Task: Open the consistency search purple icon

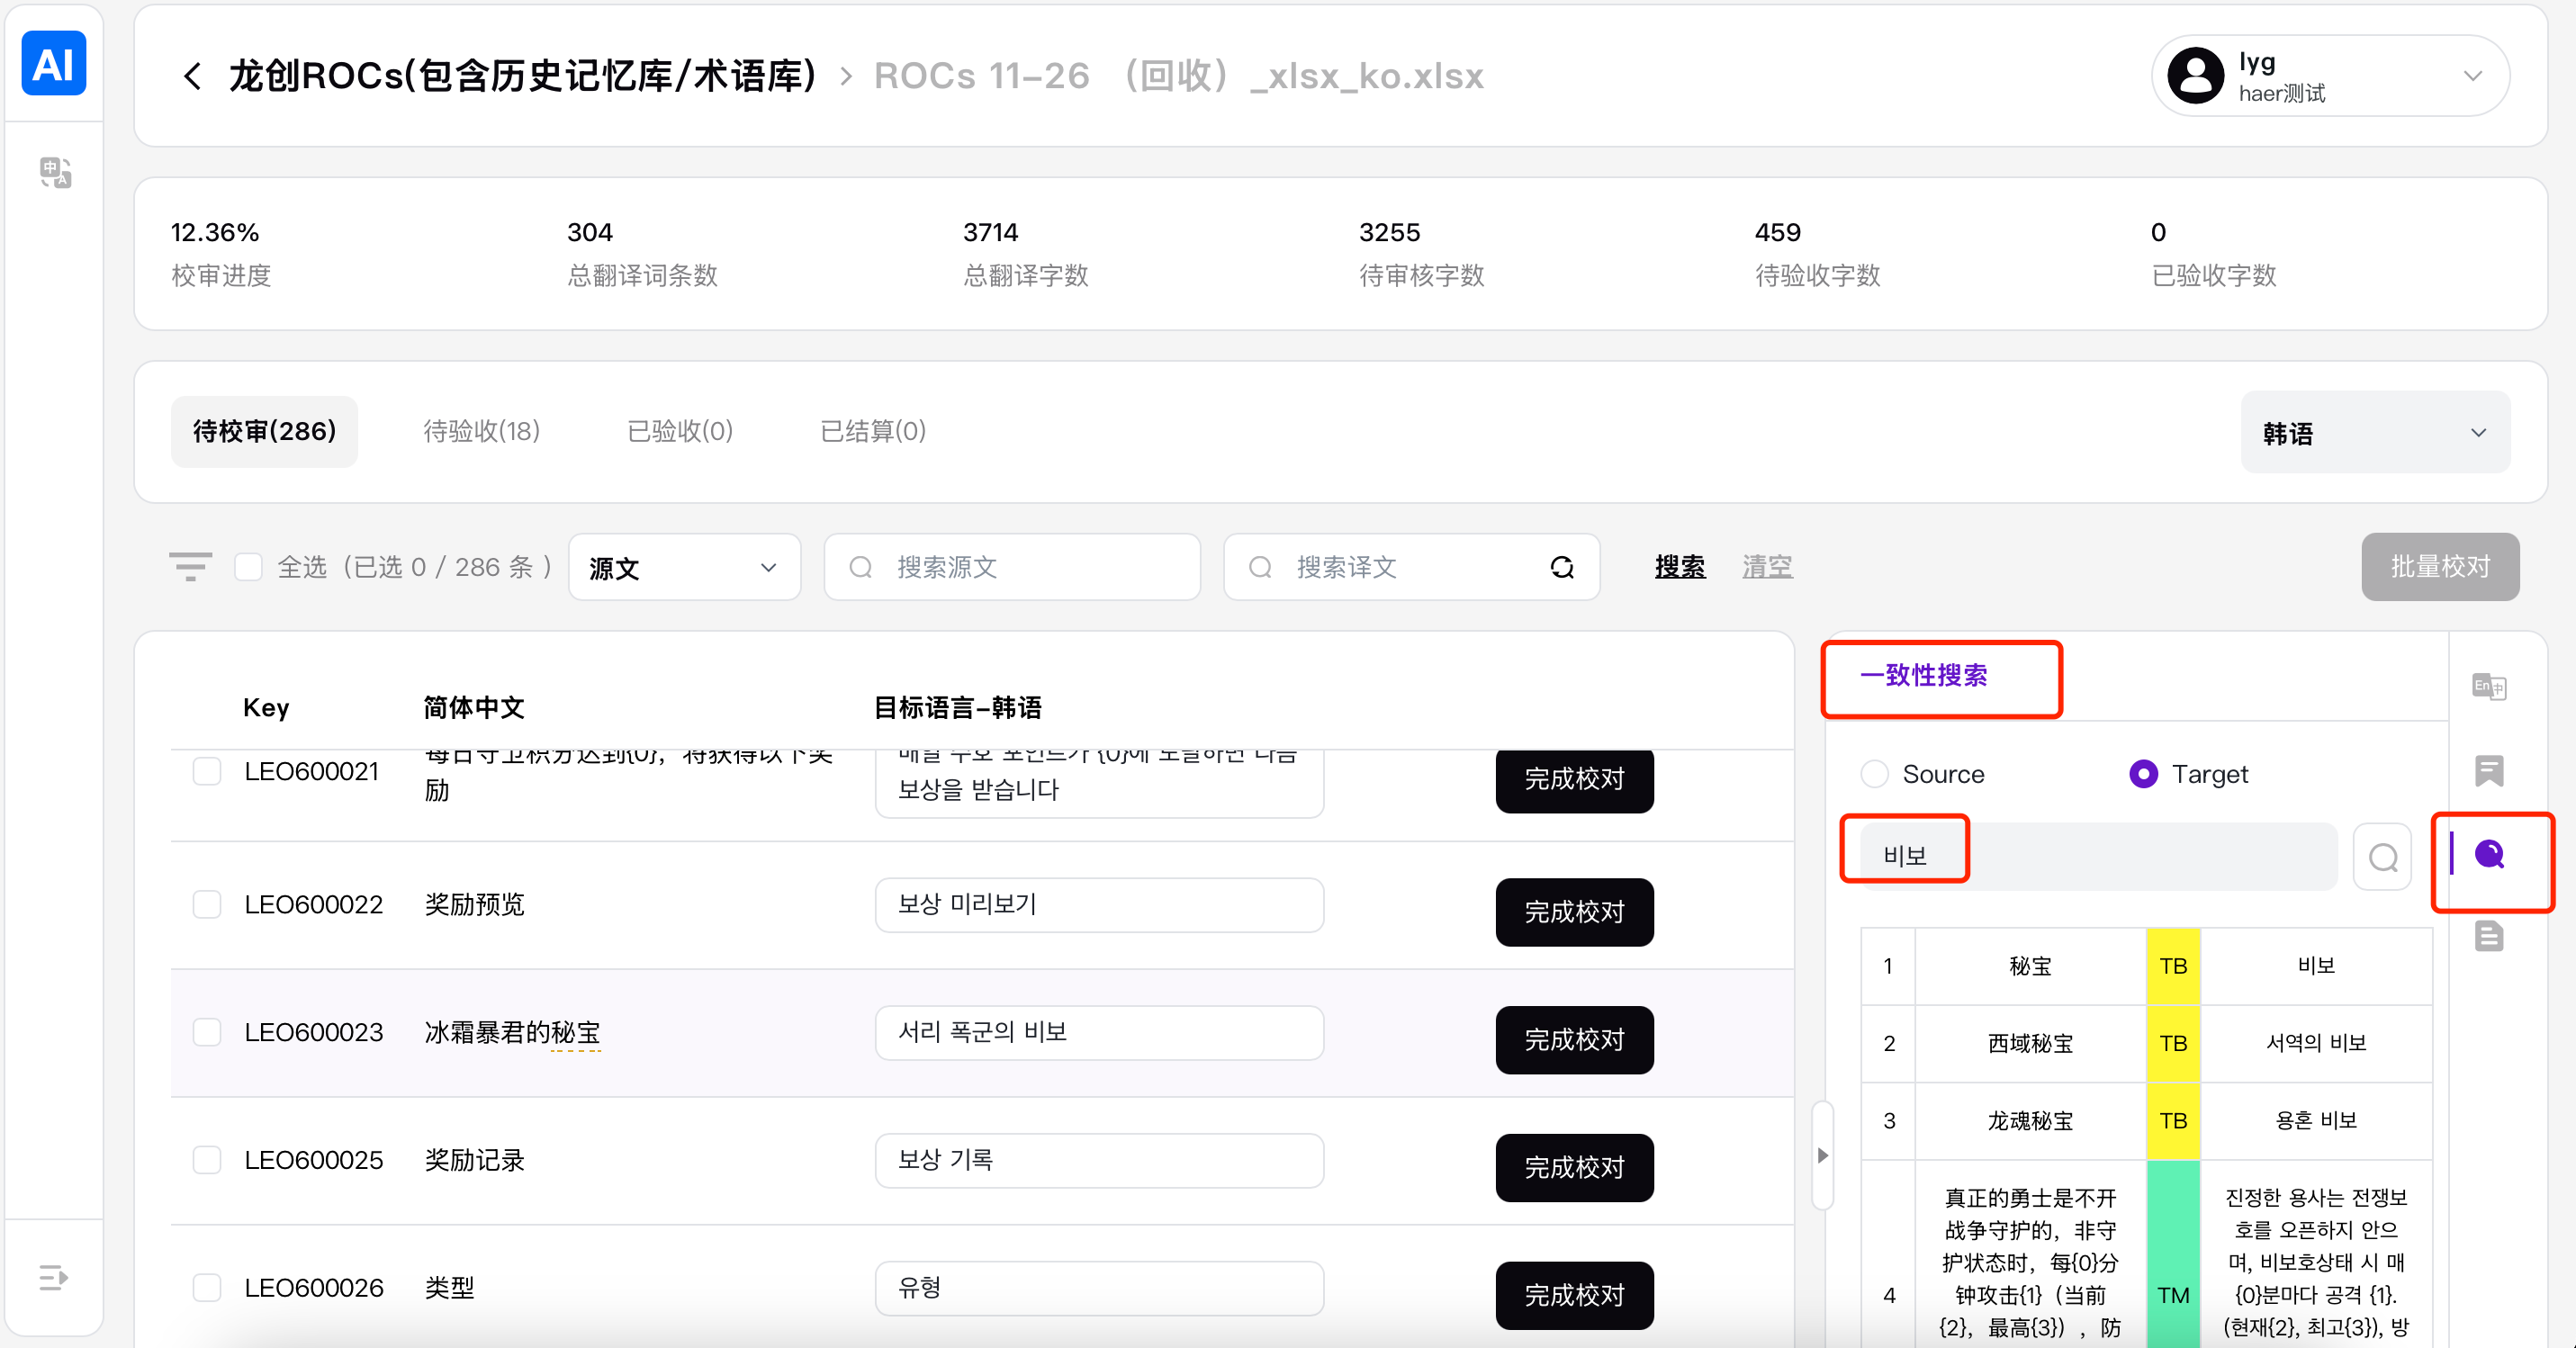Action: point(2489,854)
